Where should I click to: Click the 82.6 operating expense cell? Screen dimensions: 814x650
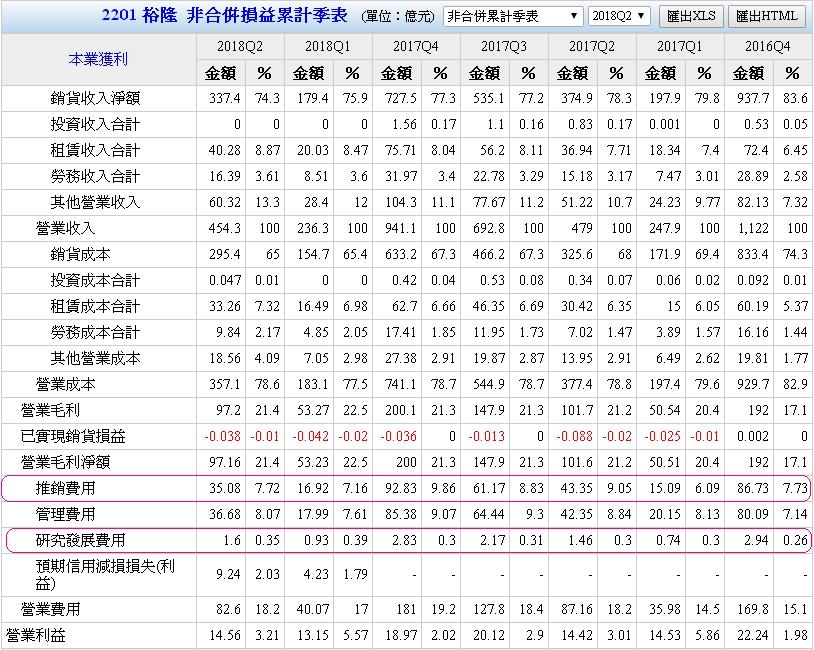(x=228, y=609)
